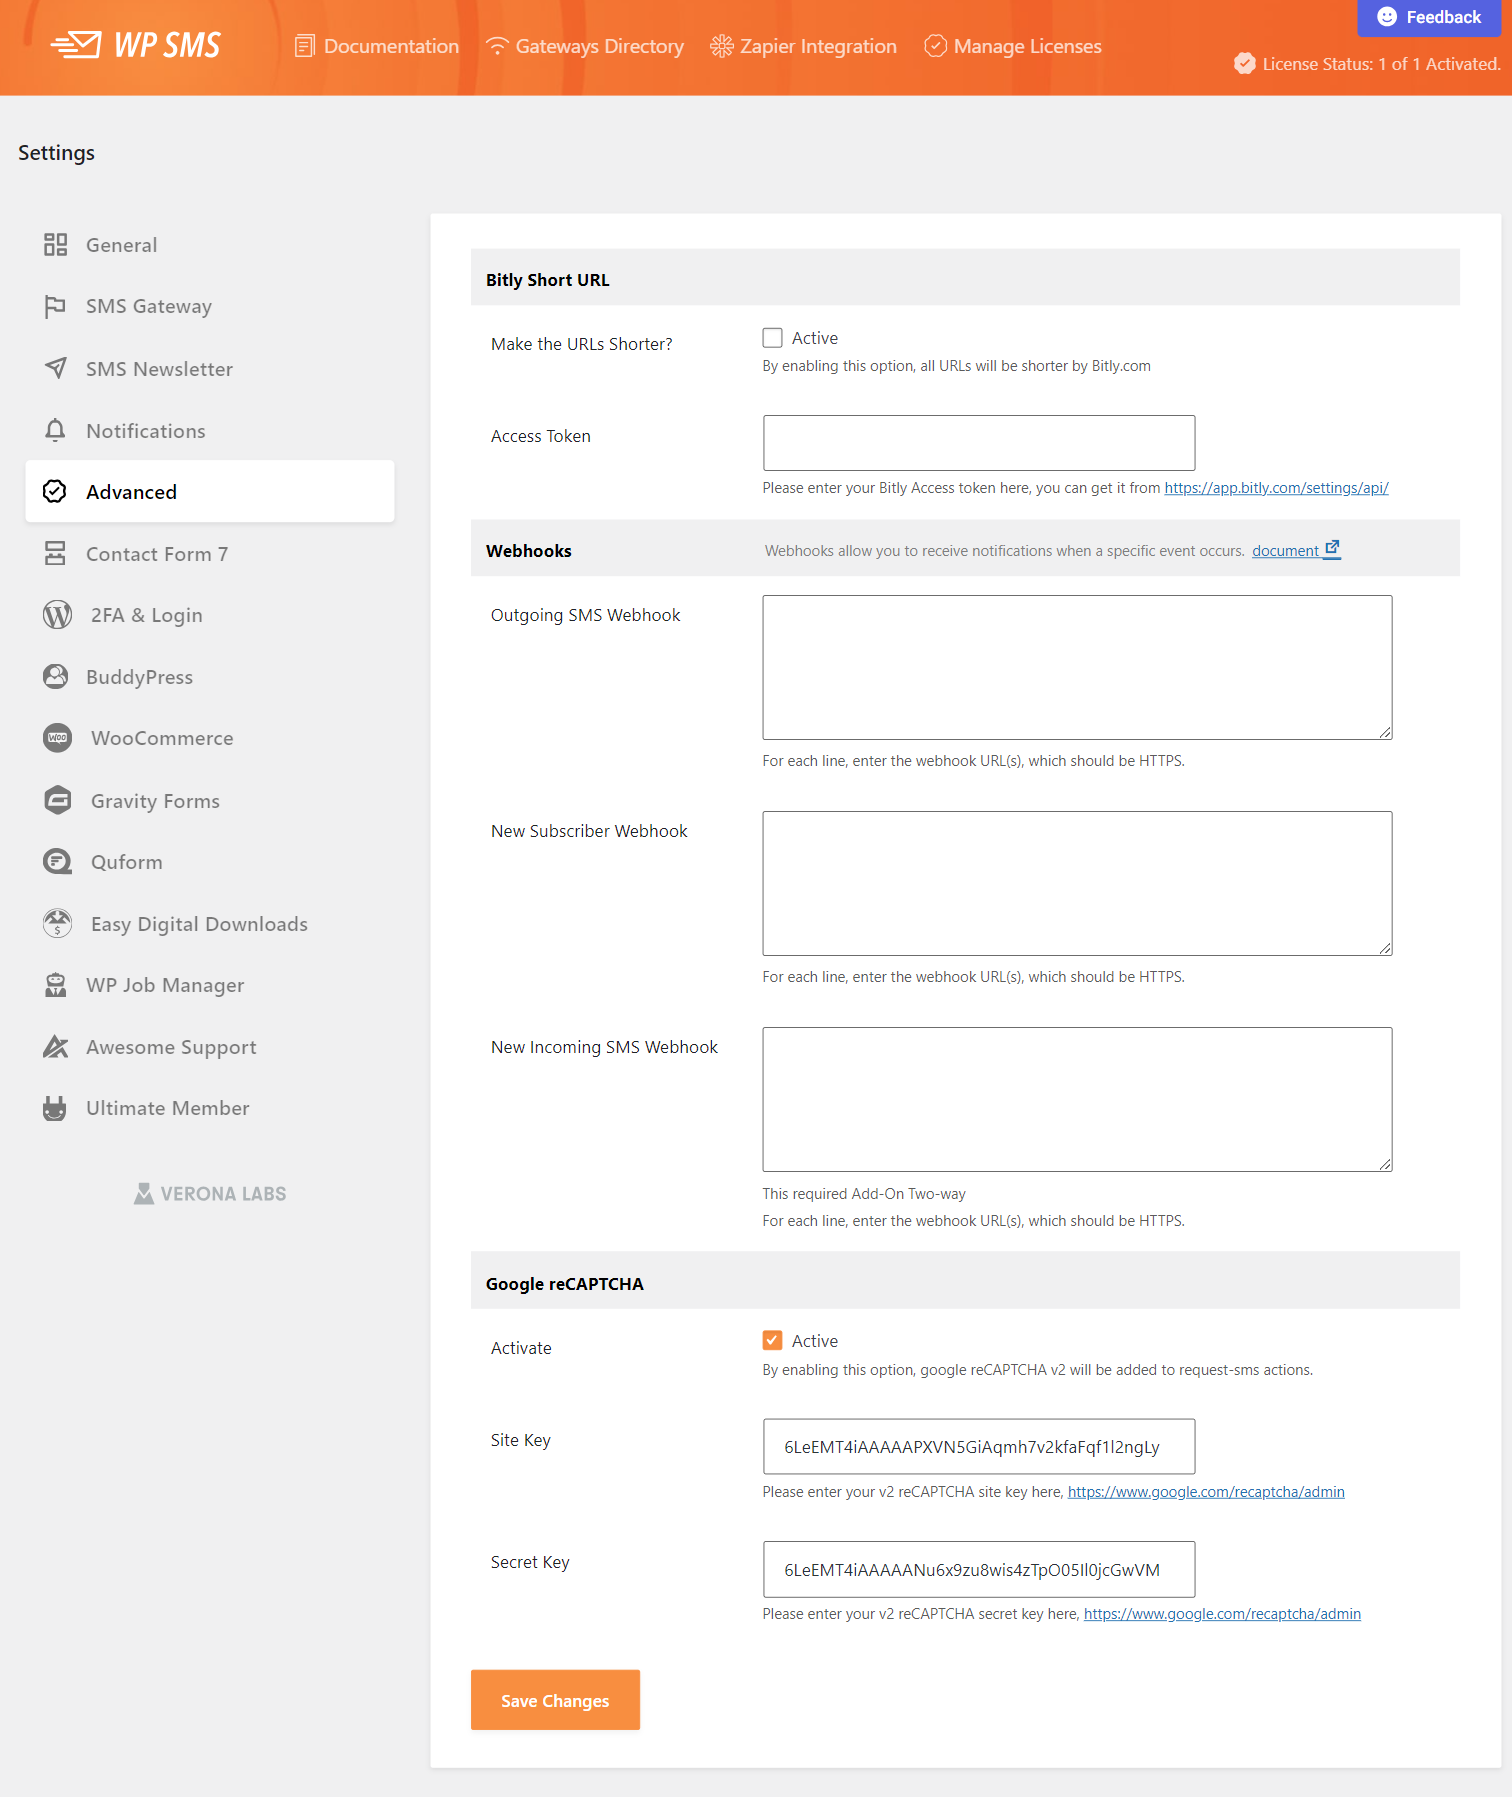Click the Gravity Forms sidebar icon
1512x1797 pixels.
tap(58, 800)
